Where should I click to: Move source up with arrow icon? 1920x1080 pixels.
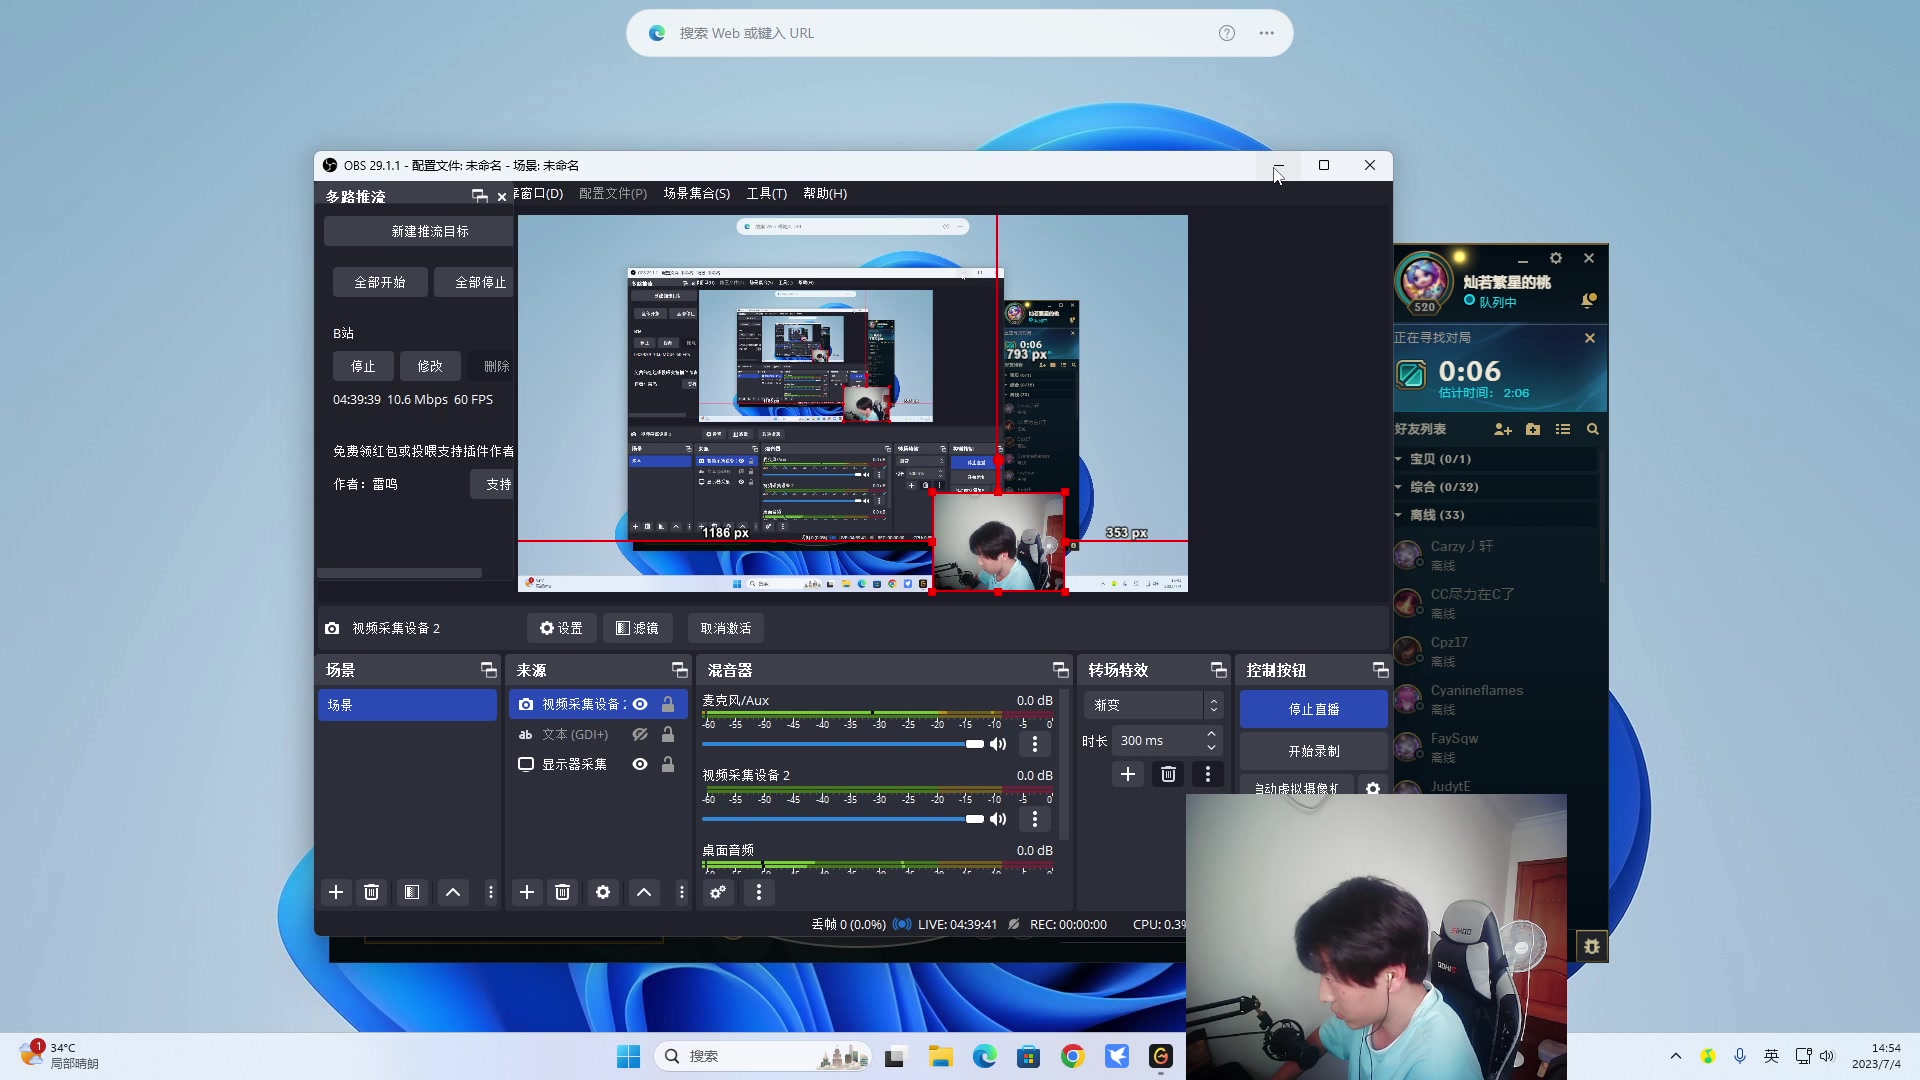(644, 892)
